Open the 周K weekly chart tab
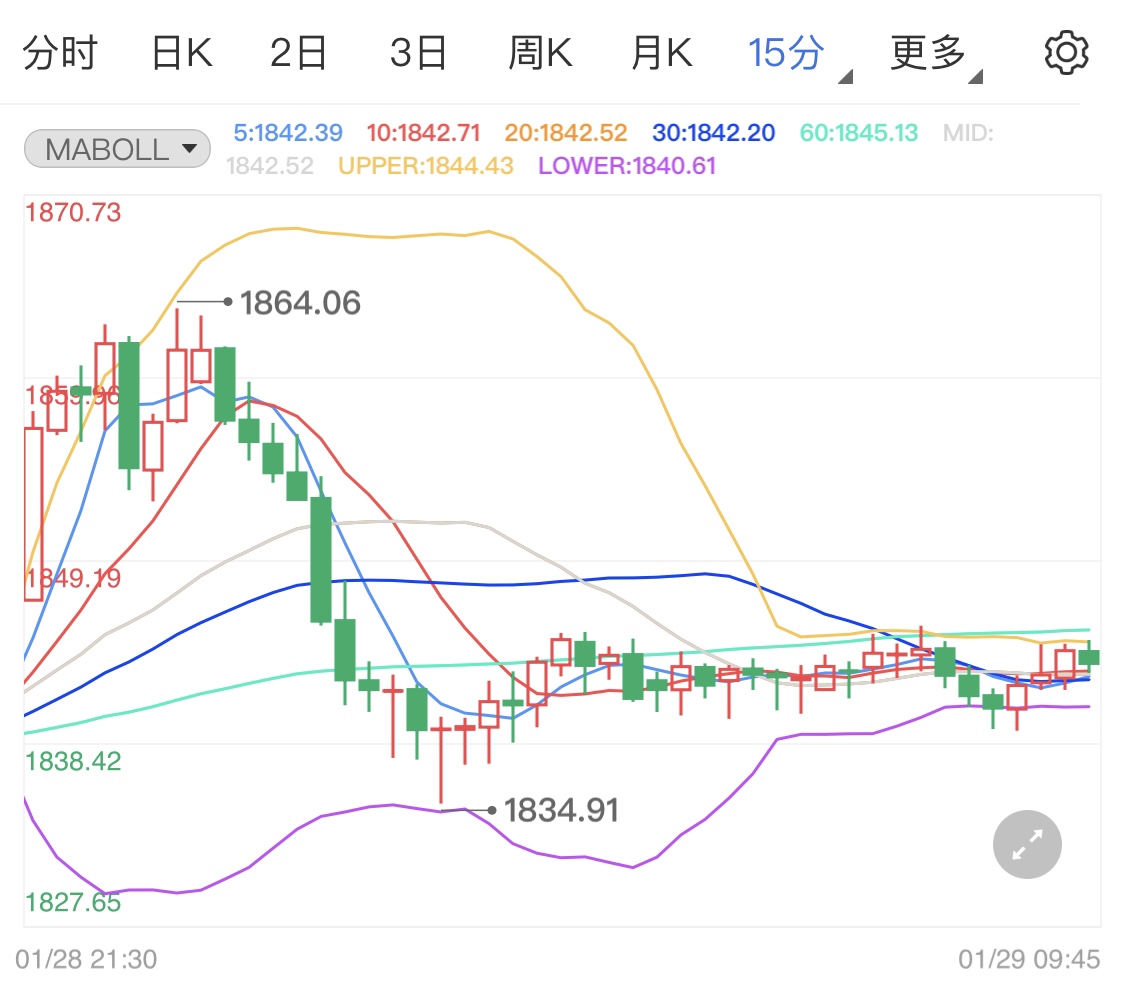Image resolution: width=1125 pixels, height=991 pixels. coord(540,53)
